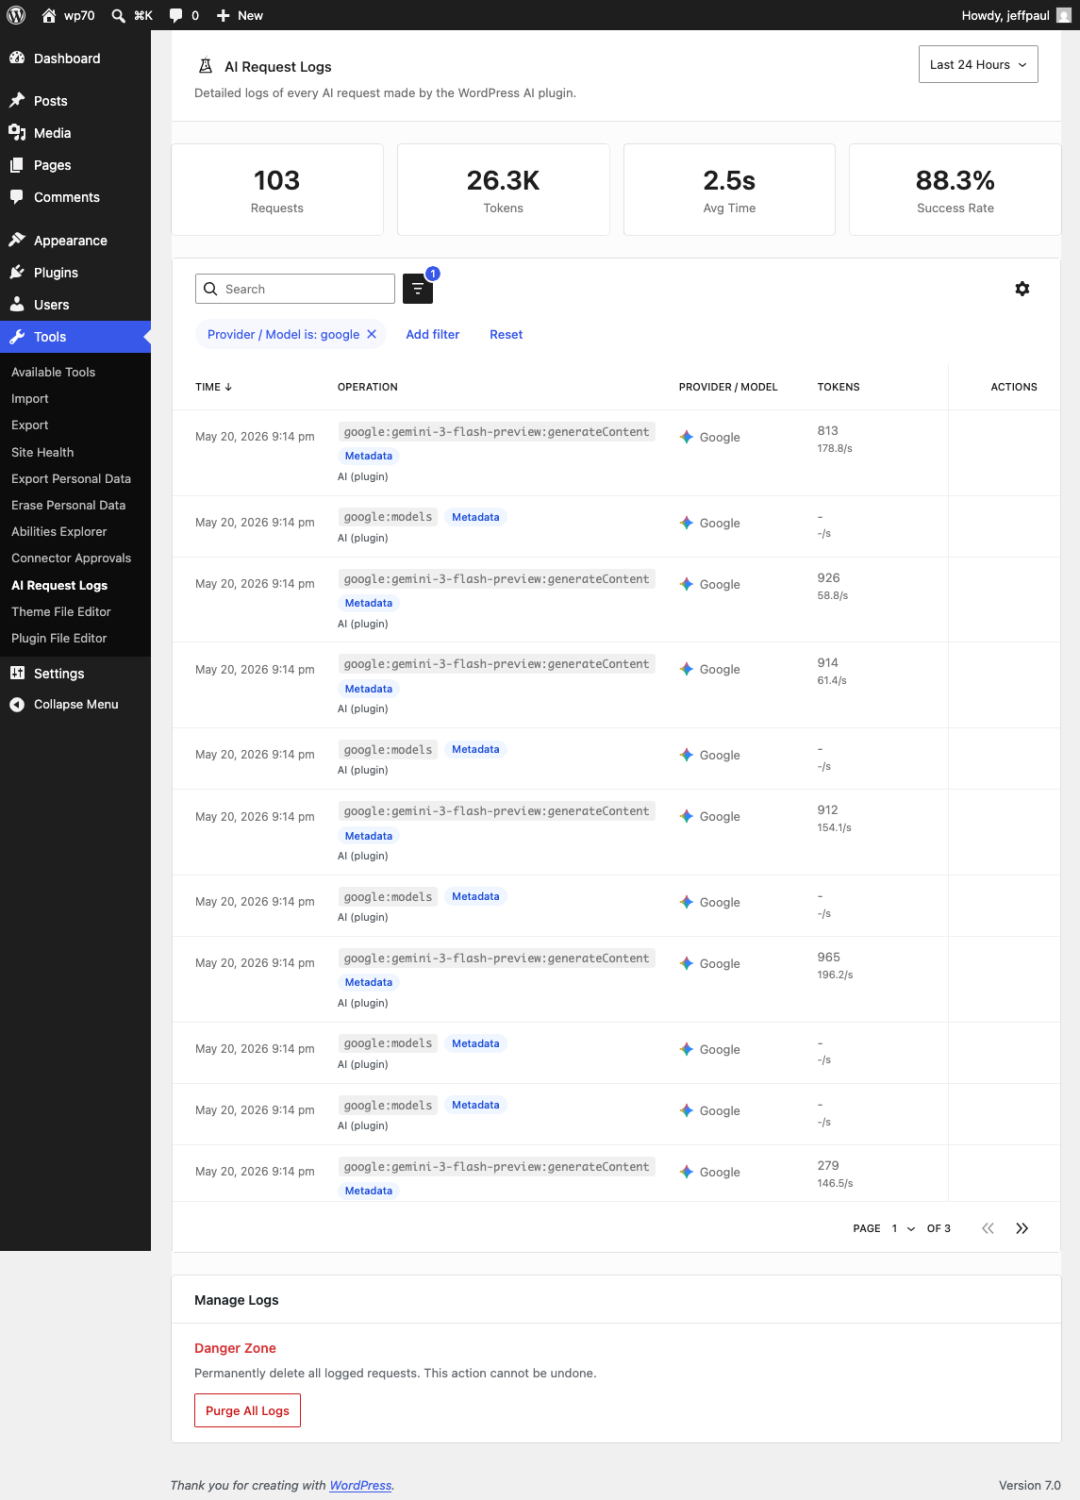Open Theme File Editor submenu item
The image size is (1080, 1500).
(61, 612)
